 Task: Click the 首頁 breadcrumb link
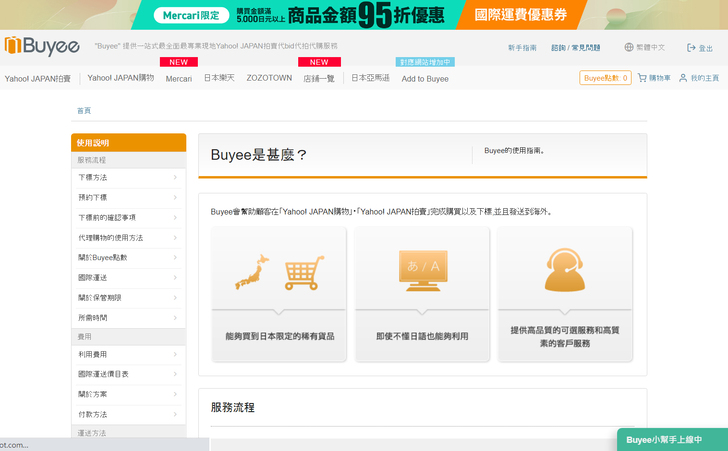pos(84,110)
